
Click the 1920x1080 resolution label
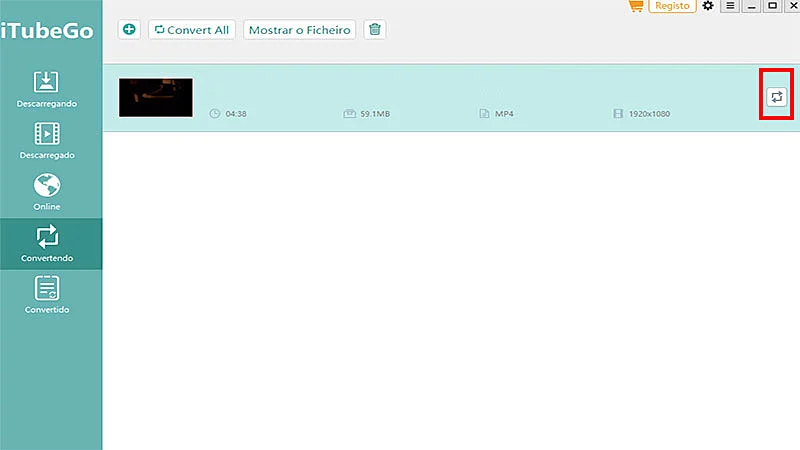coord(649,114)
